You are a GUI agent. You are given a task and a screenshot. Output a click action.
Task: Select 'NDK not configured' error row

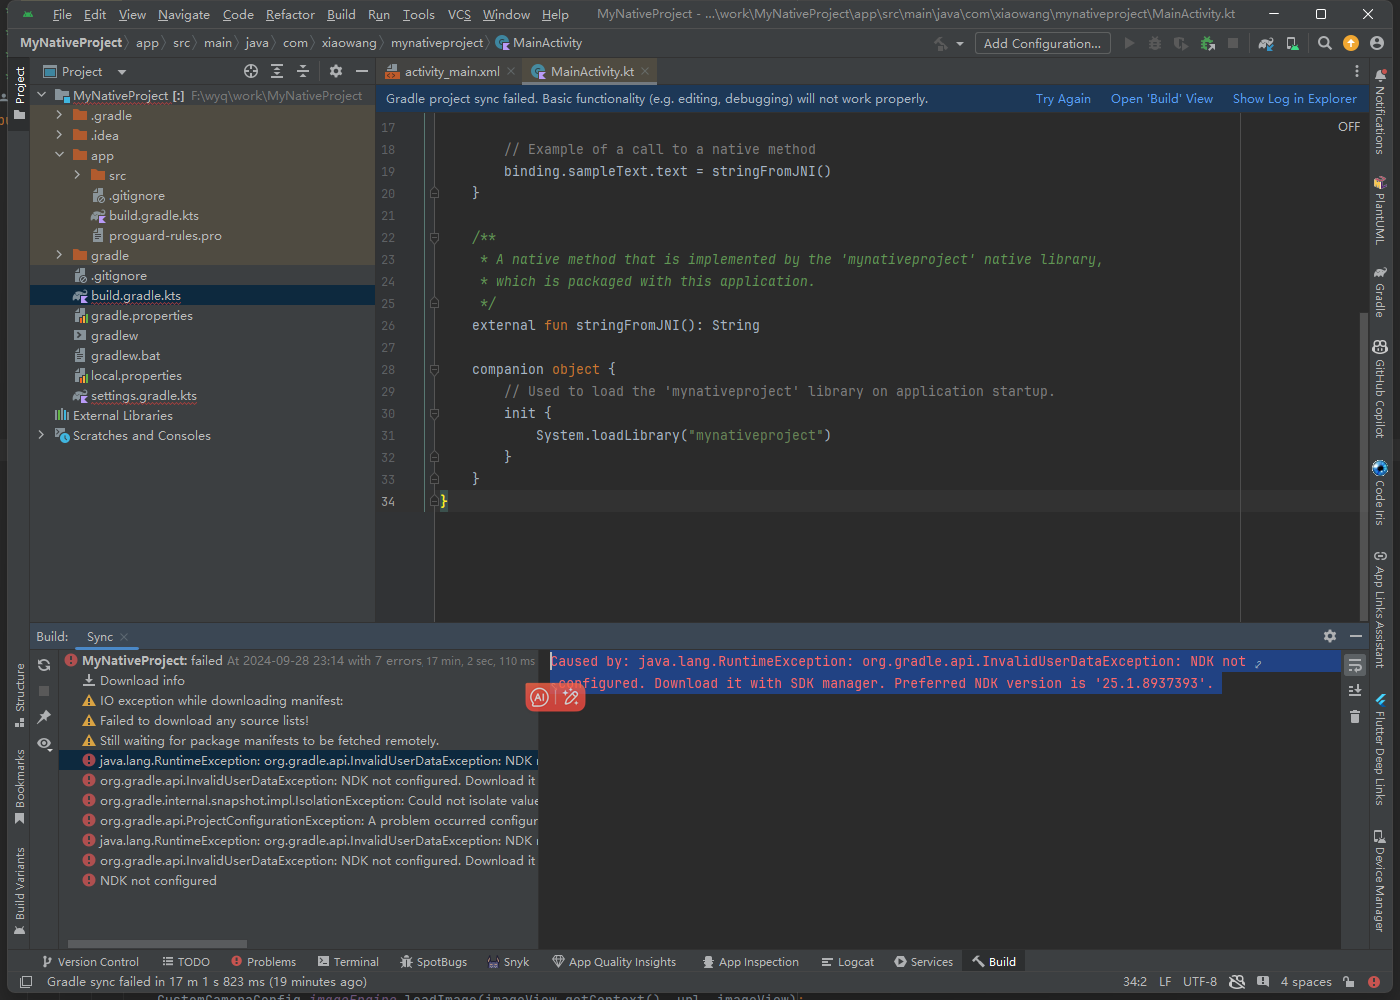point(158,881)
